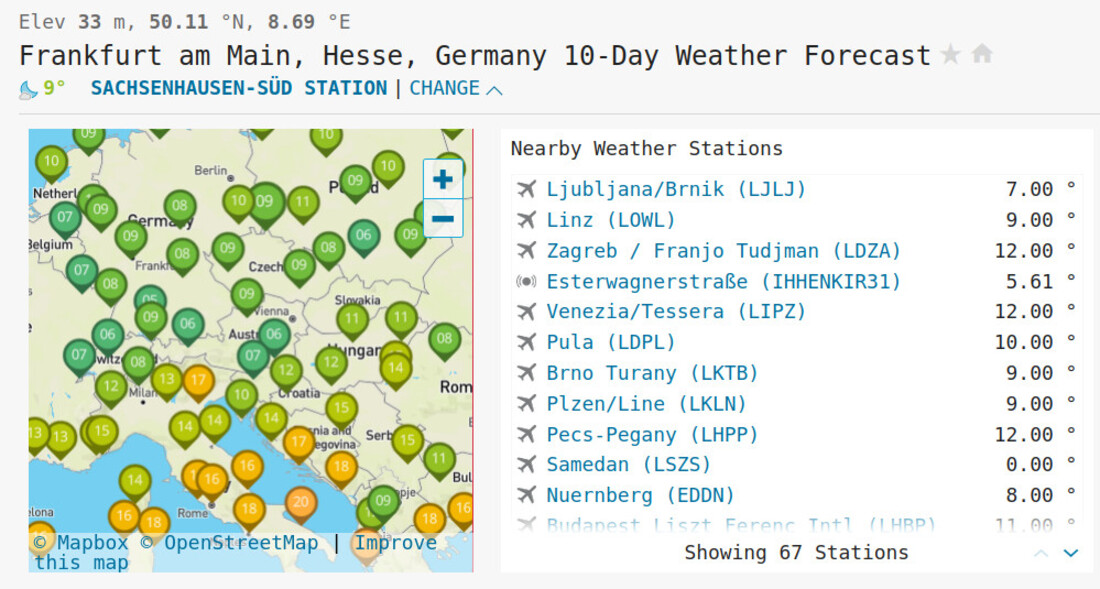Viewport: 1100px width, 589px height.
Task: Select Zagreb / Franjo Tudjman (LDZA) station
Action: point(723,251)
